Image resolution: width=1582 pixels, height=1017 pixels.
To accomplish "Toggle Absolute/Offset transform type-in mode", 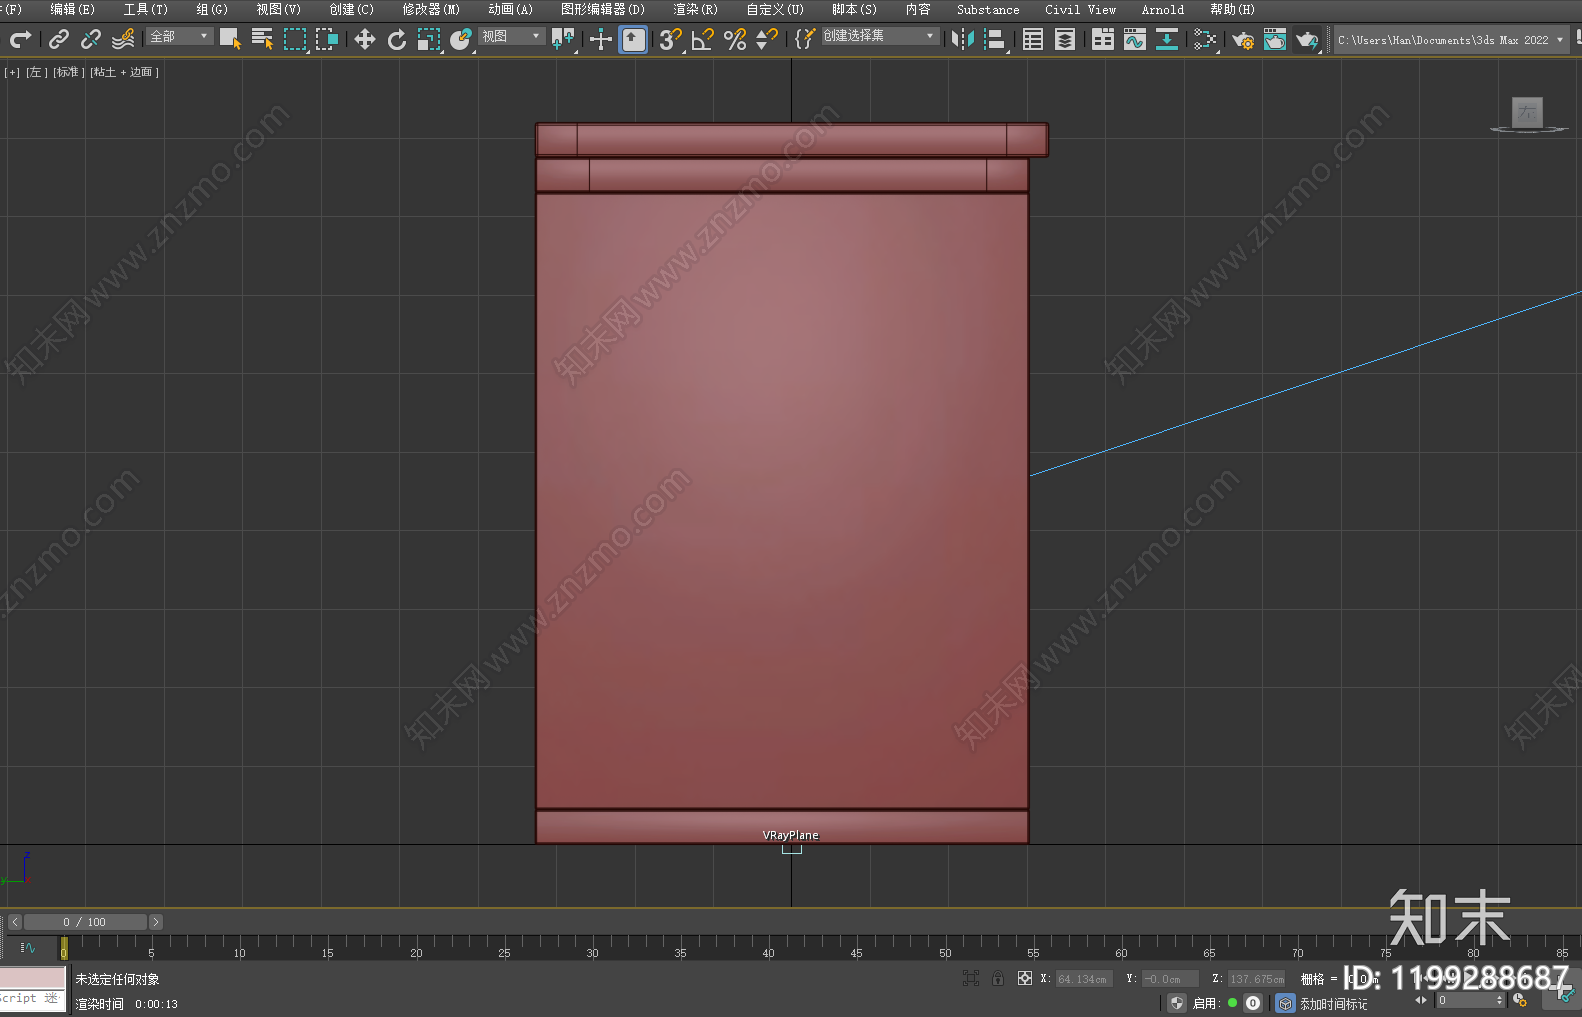I will pyautogui.click(x=1025, y=978).
